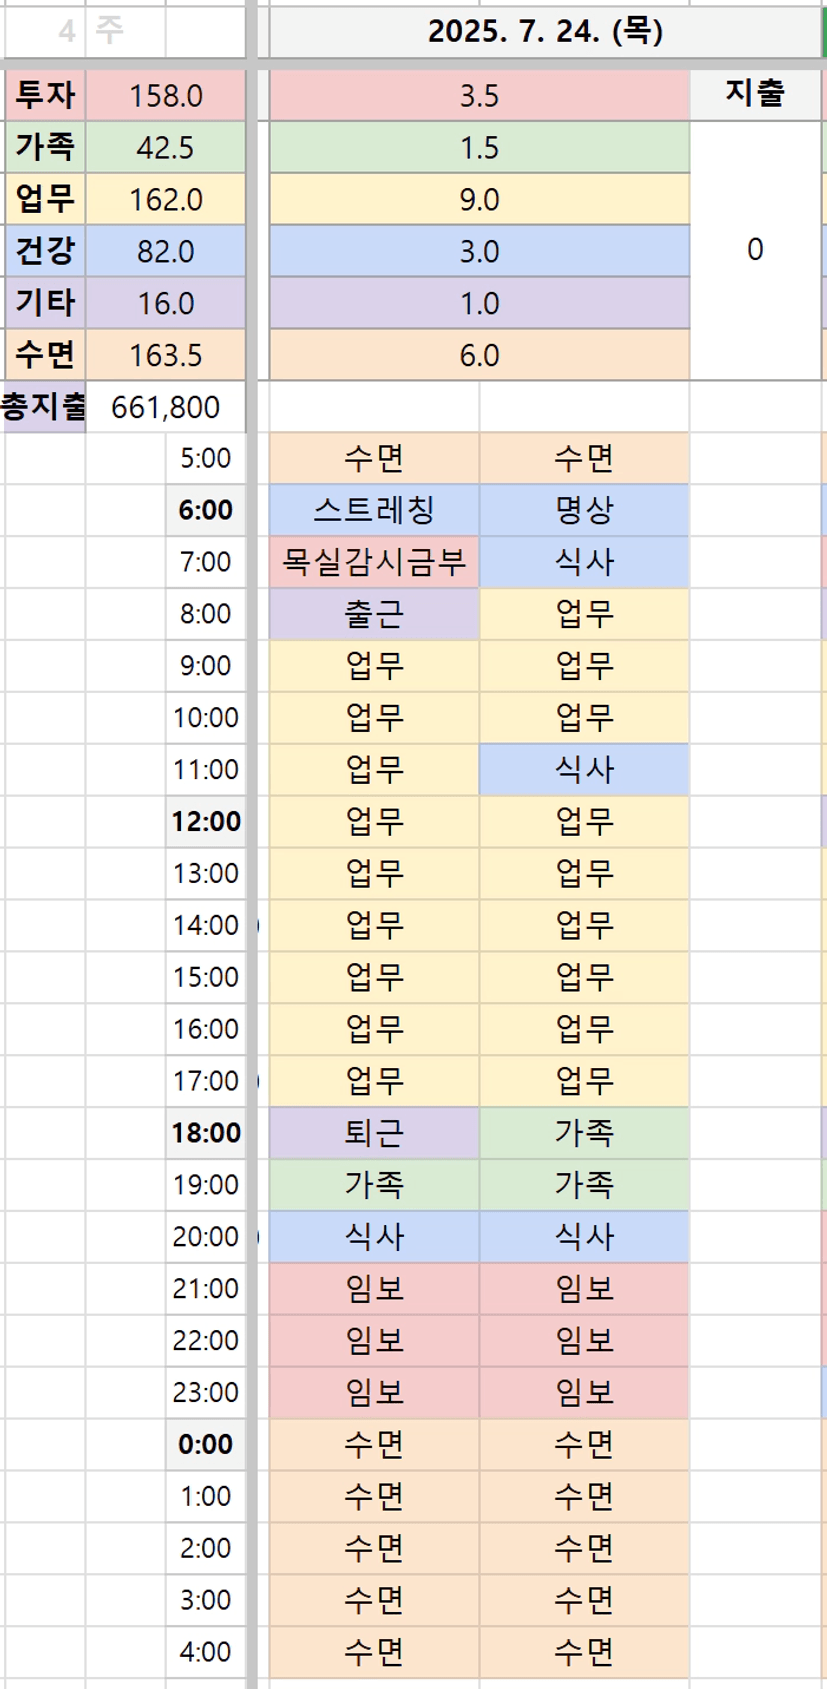Click the date header 2025. 7. 24. (목)
Screen dimensions: 827x1689
click(545, 32)
